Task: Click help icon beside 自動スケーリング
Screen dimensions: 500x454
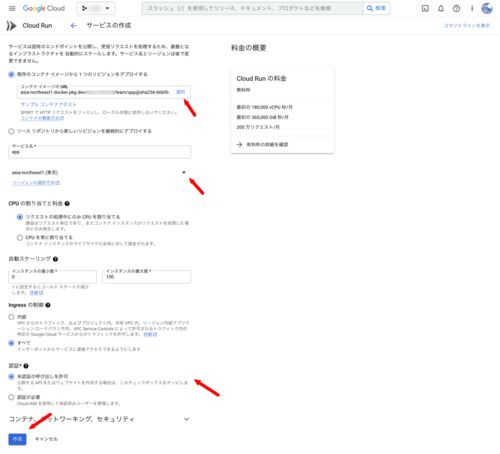Action: (x=55, y=259)
